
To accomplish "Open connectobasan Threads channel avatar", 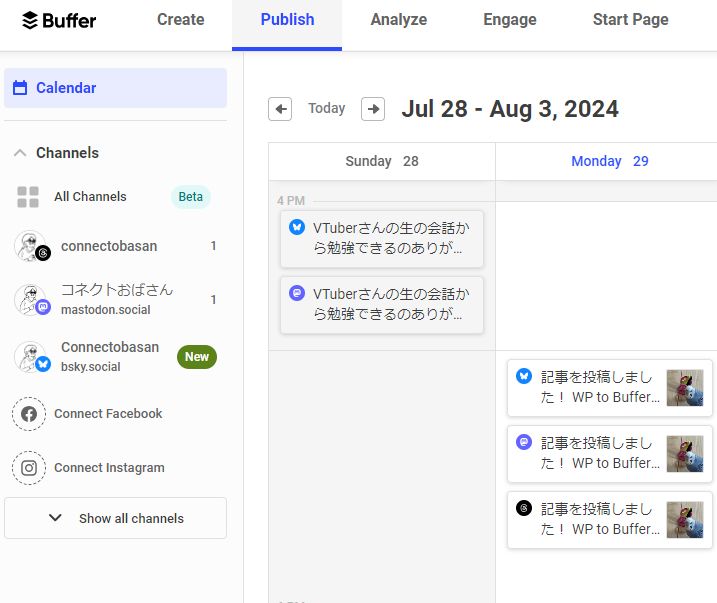I will pyautogui.click(x=32, y=246).
